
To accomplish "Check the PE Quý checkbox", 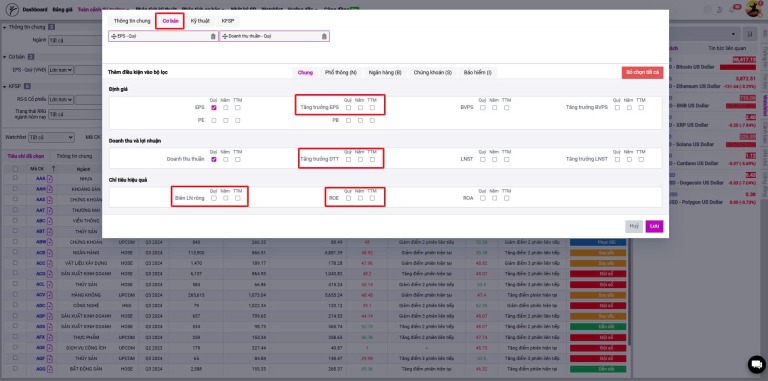I will point(214,120).
